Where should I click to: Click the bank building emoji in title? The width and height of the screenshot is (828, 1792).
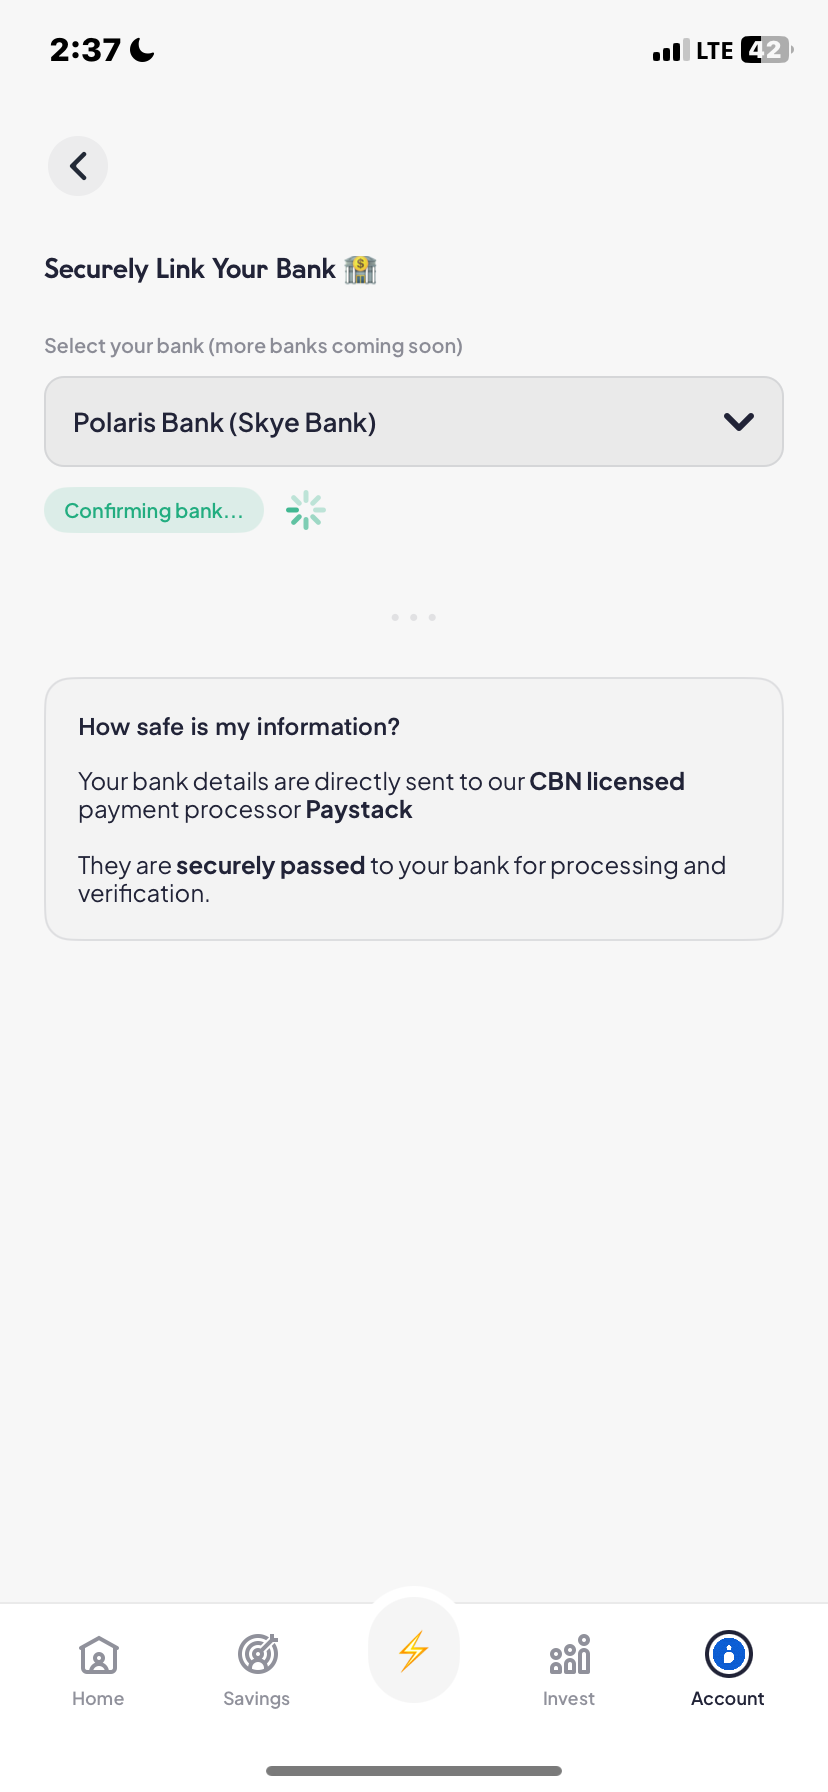(x=360, y=269)
